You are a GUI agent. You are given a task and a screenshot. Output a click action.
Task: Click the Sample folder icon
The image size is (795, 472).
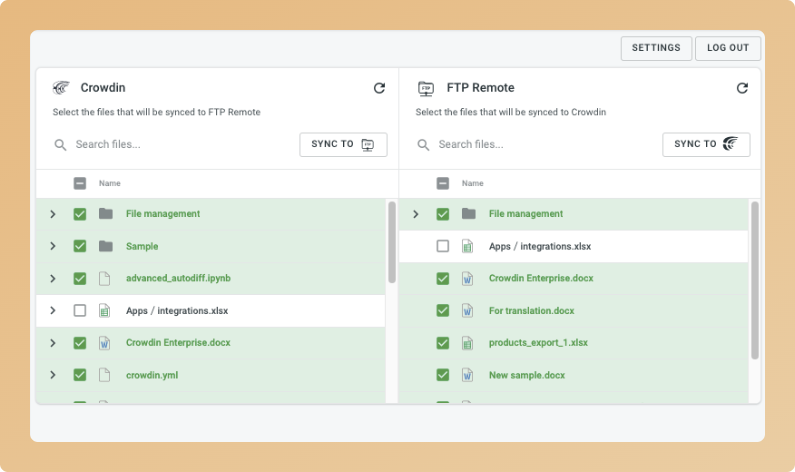point(105,246)
